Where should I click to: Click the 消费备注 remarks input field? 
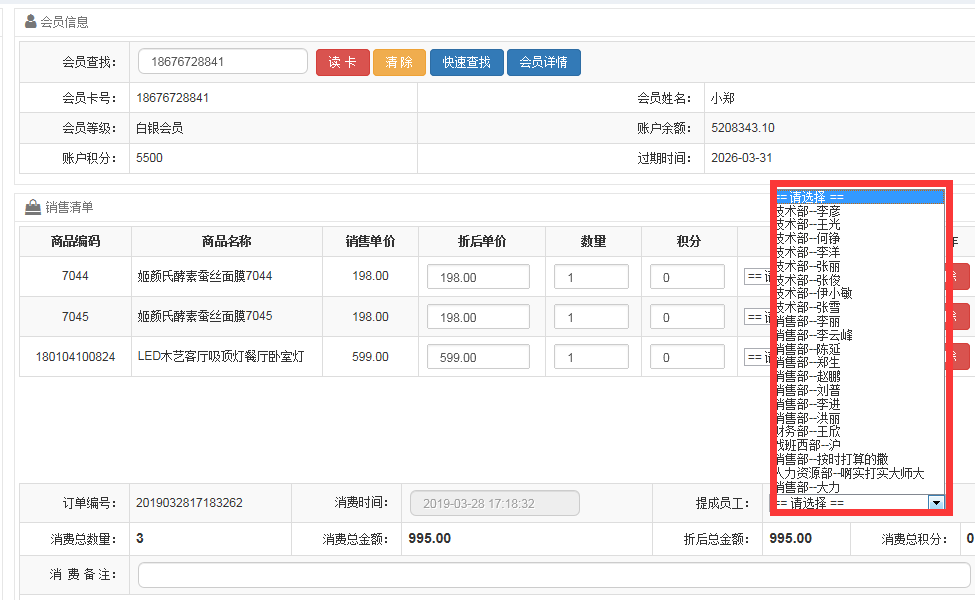pyautogui.click(x=553, y=576)
